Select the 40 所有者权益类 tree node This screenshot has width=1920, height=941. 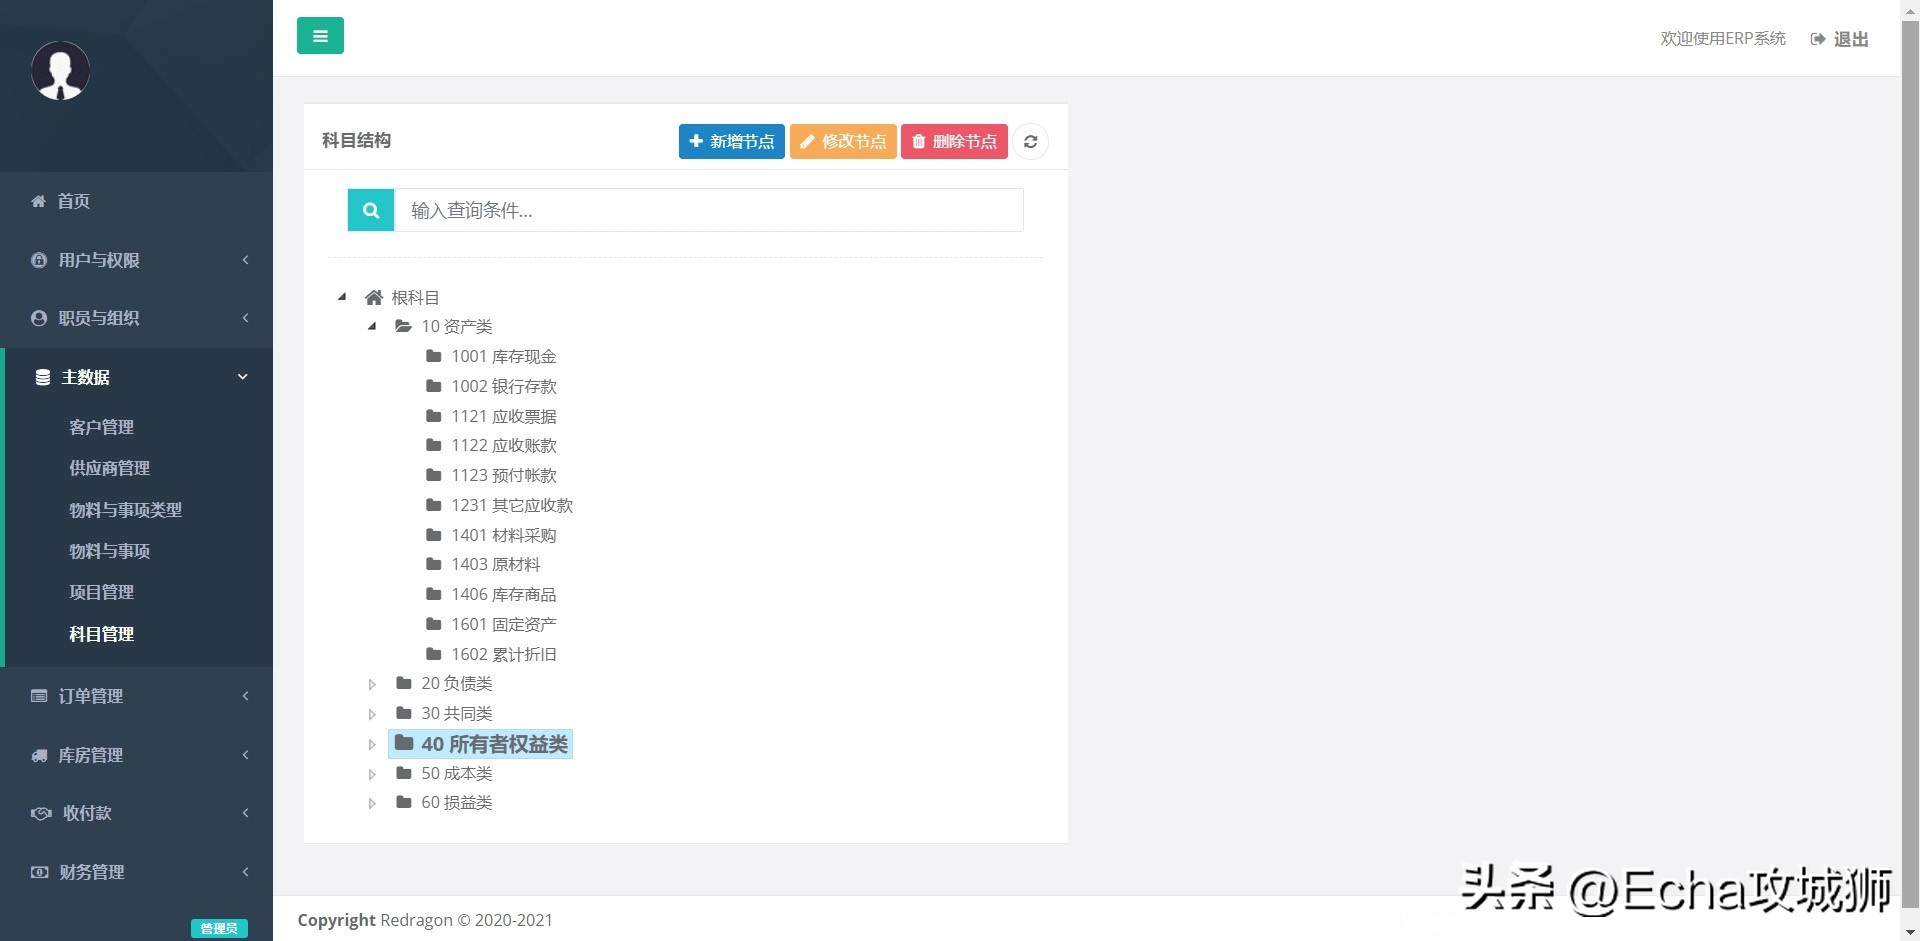click(x=495, y=744)
